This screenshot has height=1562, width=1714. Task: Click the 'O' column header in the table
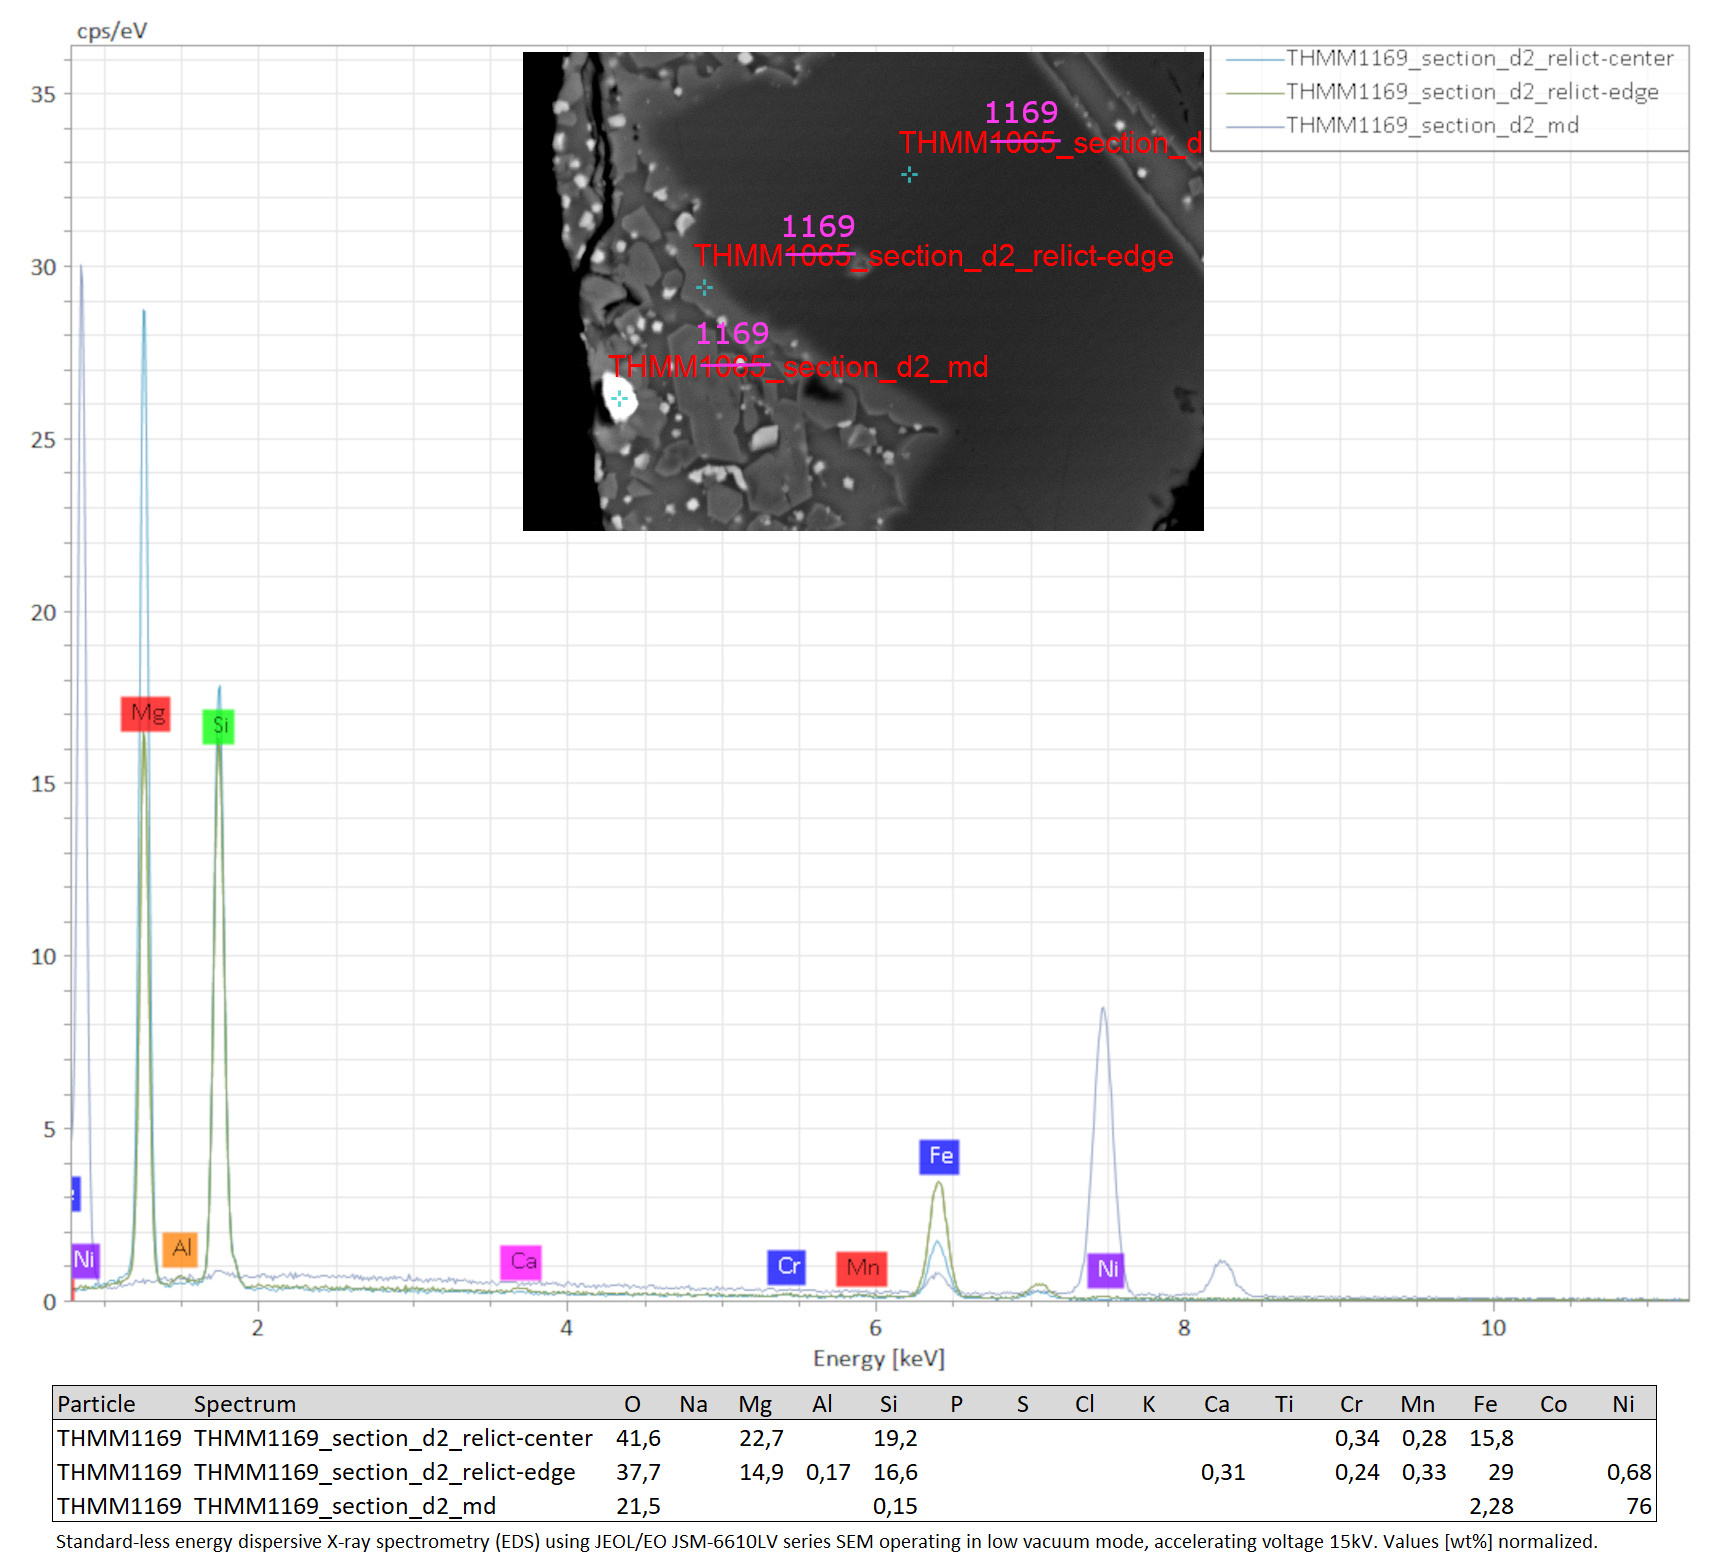point(632,1404)
